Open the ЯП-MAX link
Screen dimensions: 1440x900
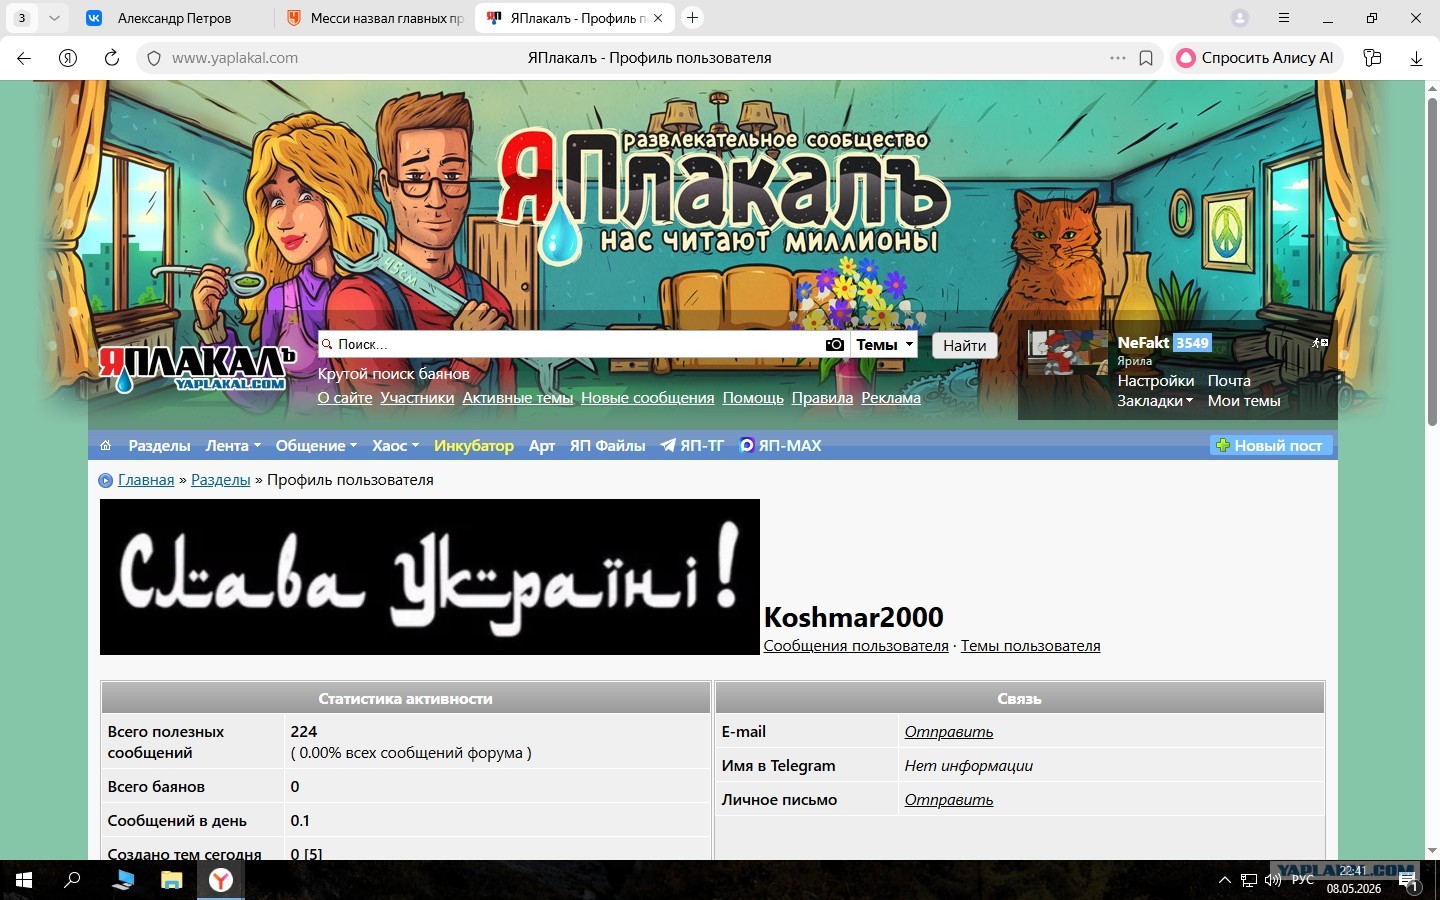click(x=780, y=446)
